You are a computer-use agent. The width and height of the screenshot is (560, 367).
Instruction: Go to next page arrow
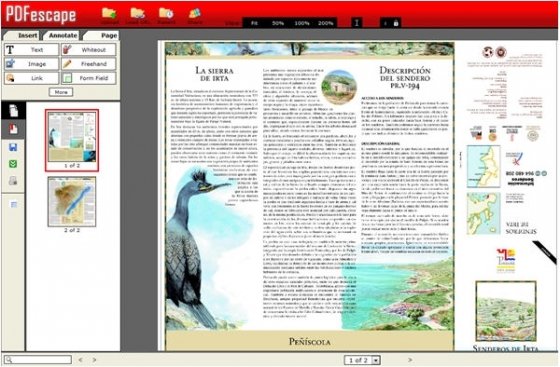(410, 360)
